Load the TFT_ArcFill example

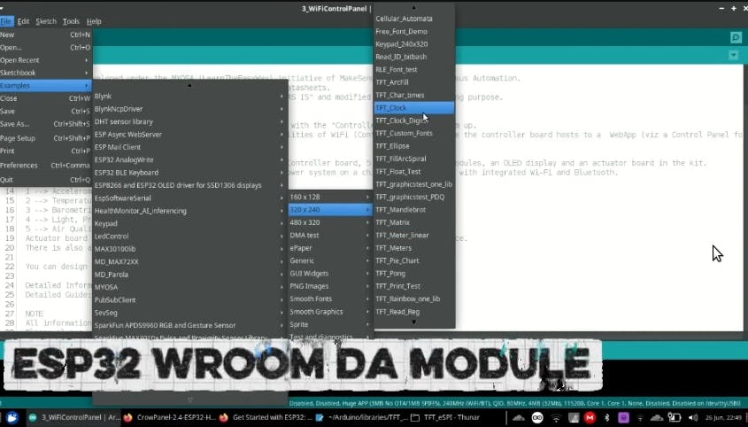[x=414, y=83]
